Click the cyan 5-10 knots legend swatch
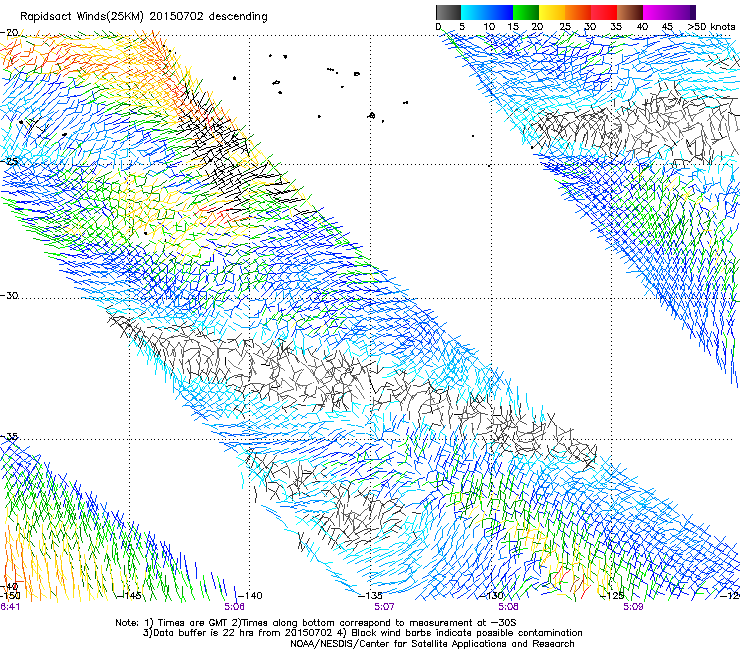This screenshot has height=650, width=740. (x=474, y=12)
